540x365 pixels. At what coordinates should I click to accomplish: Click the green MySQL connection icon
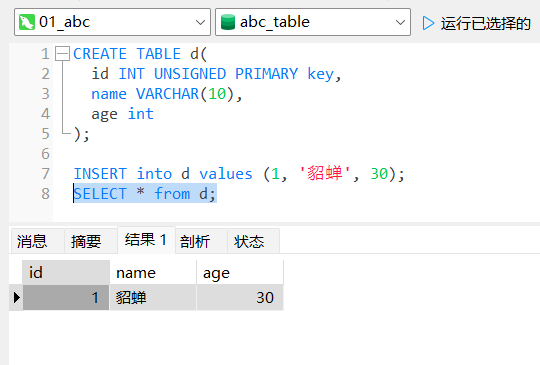coord(27,22)
